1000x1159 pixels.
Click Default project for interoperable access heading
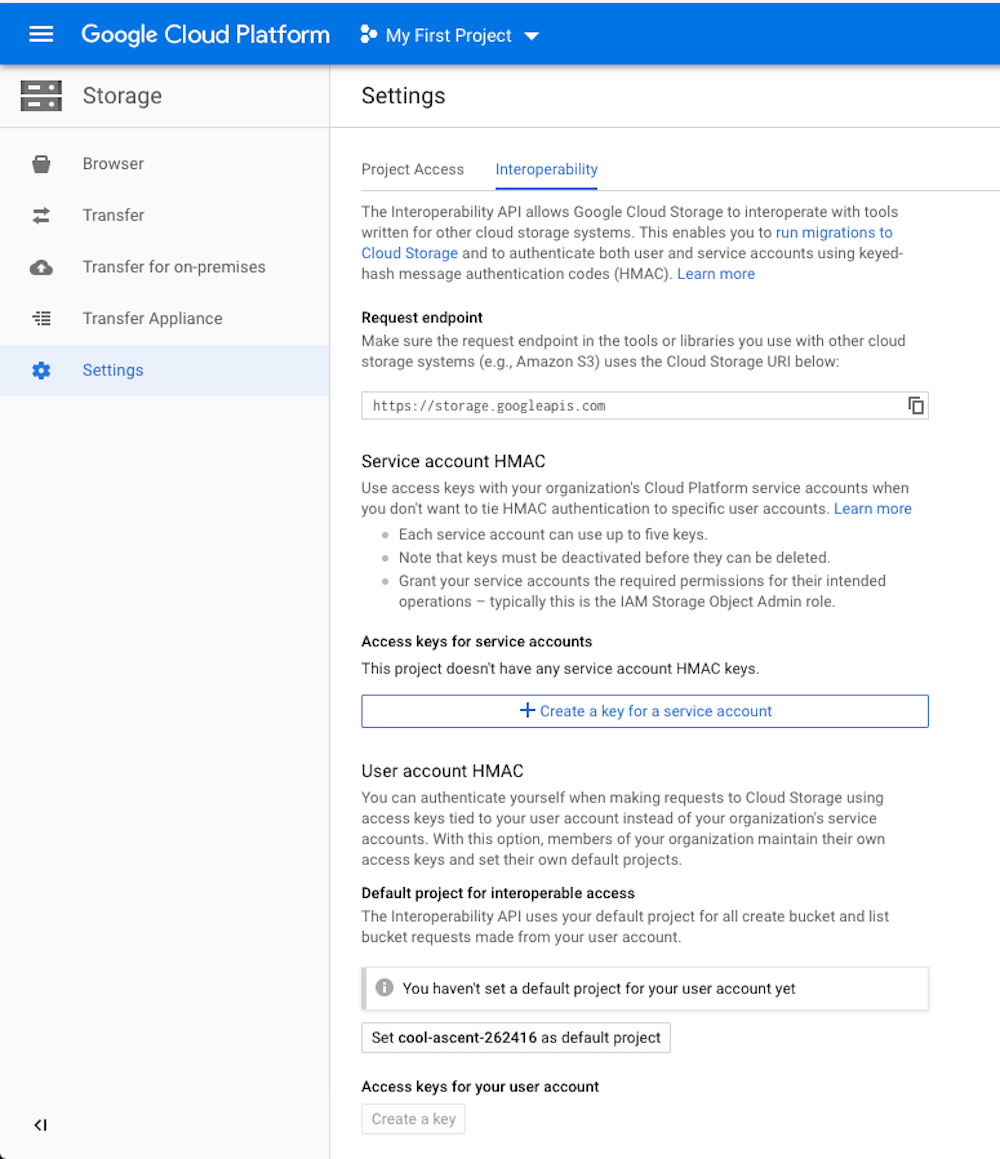pos(498,893)
